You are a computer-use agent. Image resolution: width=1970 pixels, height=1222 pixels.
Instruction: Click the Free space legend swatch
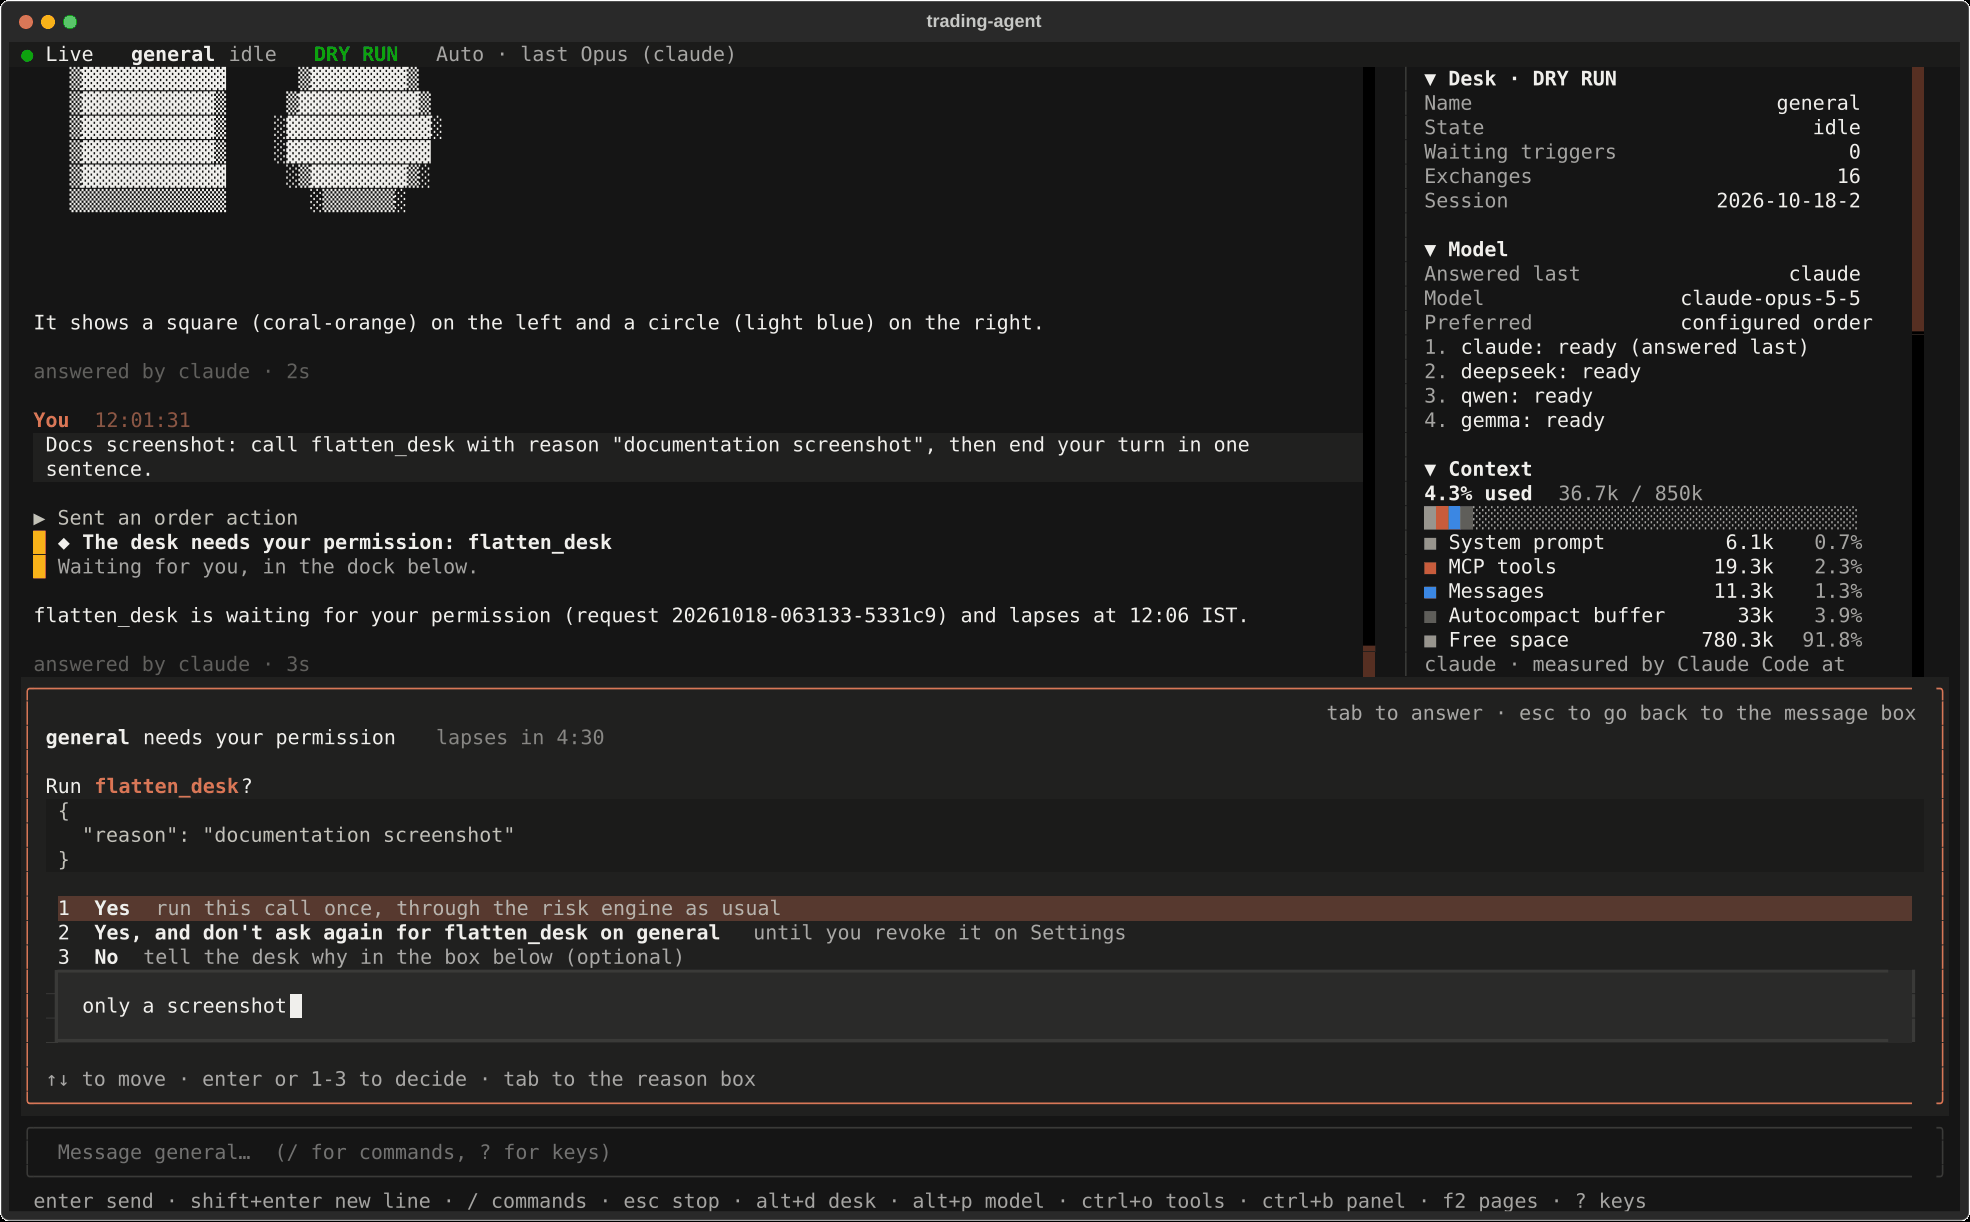point(1430,641)
